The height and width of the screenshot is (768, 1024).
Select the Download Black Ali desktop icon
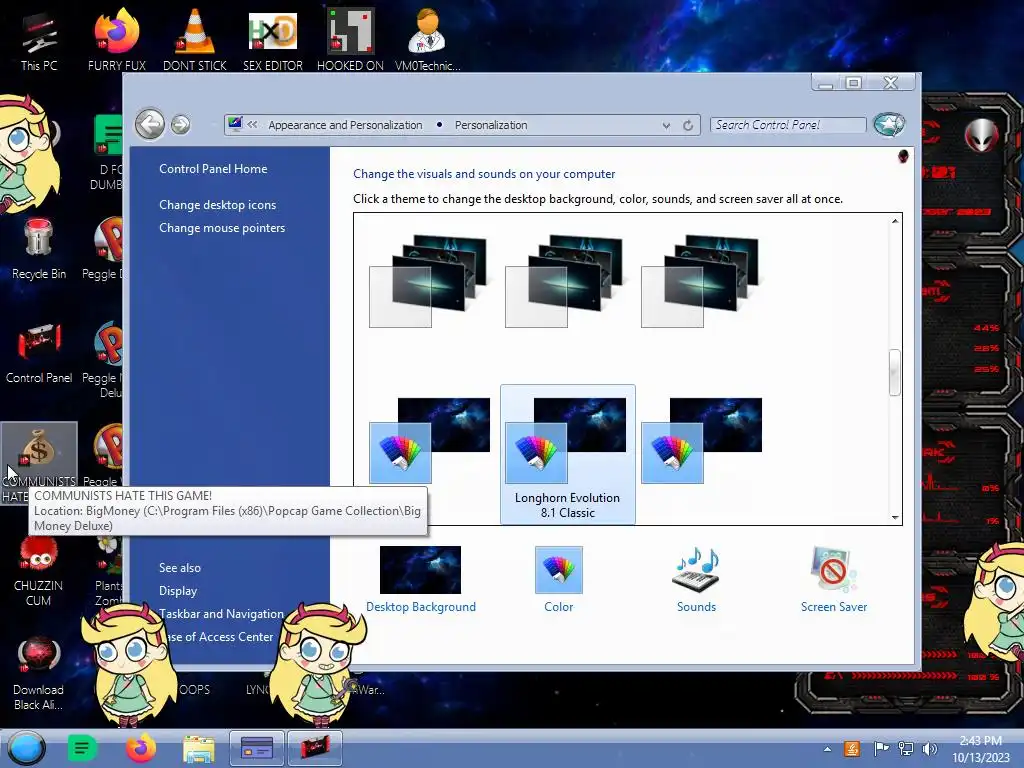tap(39, 675)
